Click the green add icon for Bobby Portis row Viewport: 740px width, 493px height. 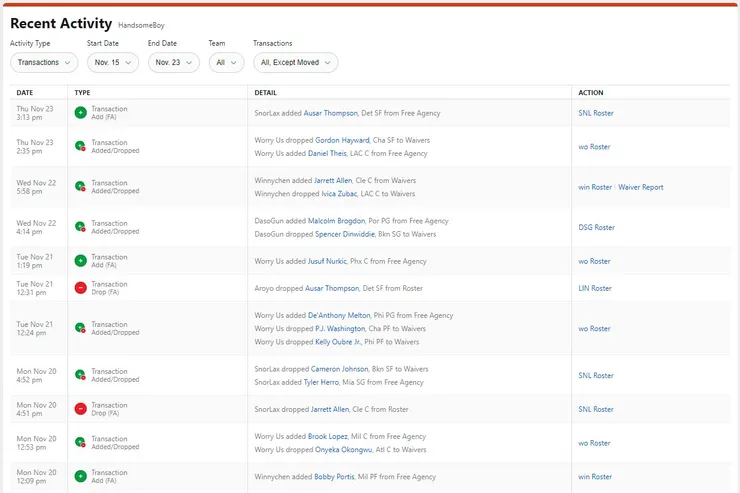(x=80, y=476)
